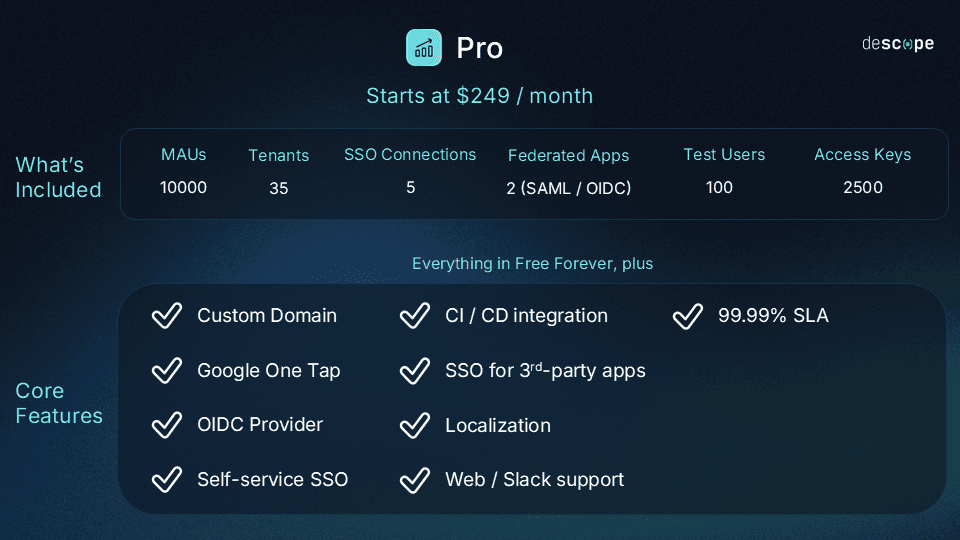Select the SSO Connections heading

point(410,155)
